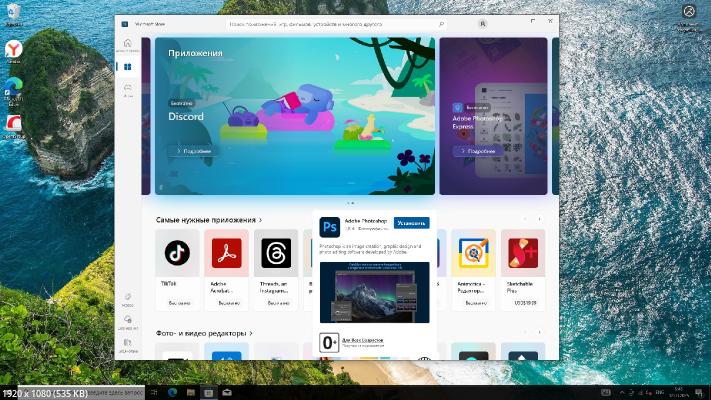The height and width of the screenshot is (400, 711).
Task: Click the 0+ age rating badge
Action: tap(329, 342)
